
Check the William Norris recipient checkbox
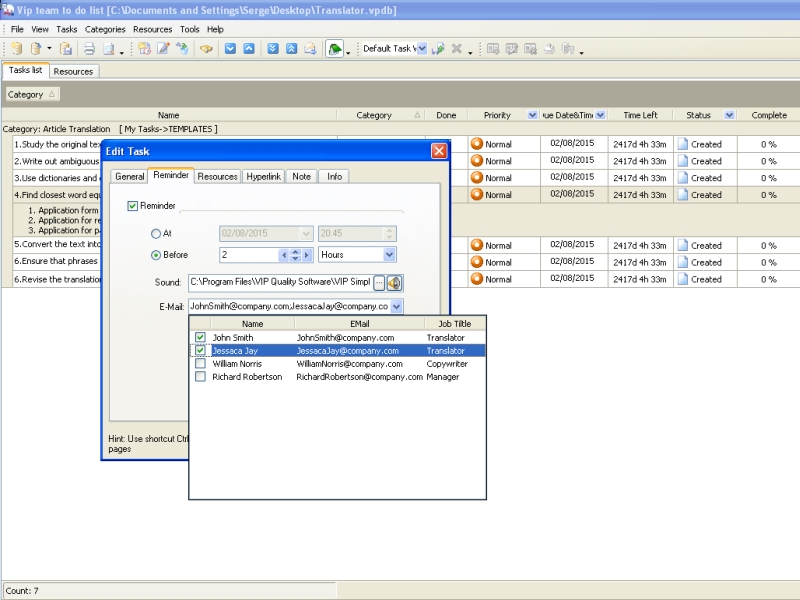(x=201, y=364)
